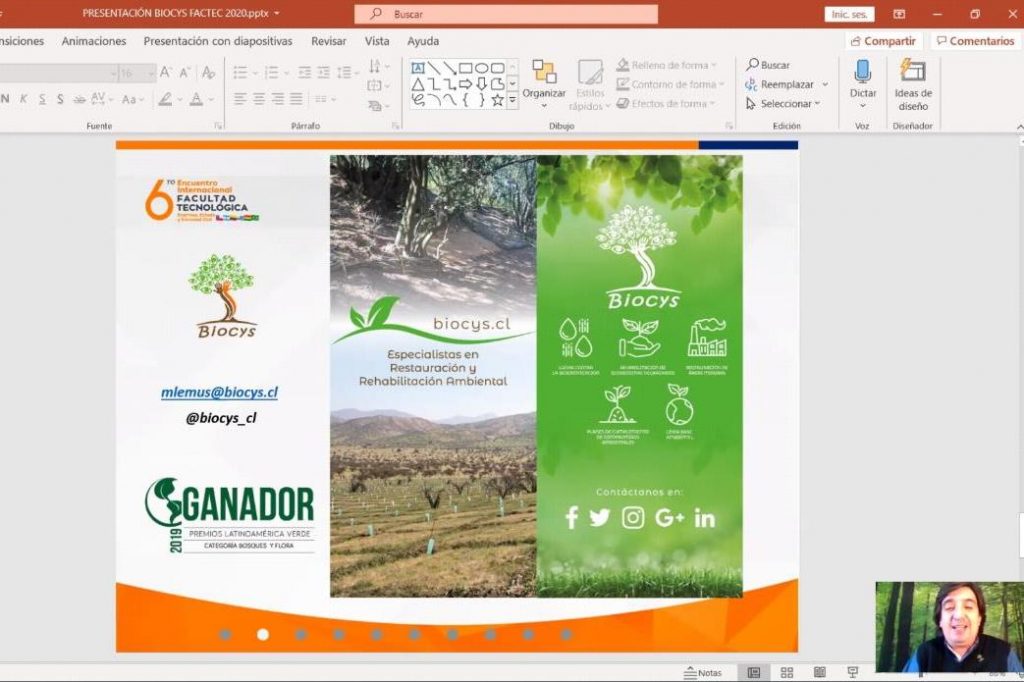Screen dimensions: 1024x682
Task: Open numbering list dropdown arrow
Action: coord(287,73)
